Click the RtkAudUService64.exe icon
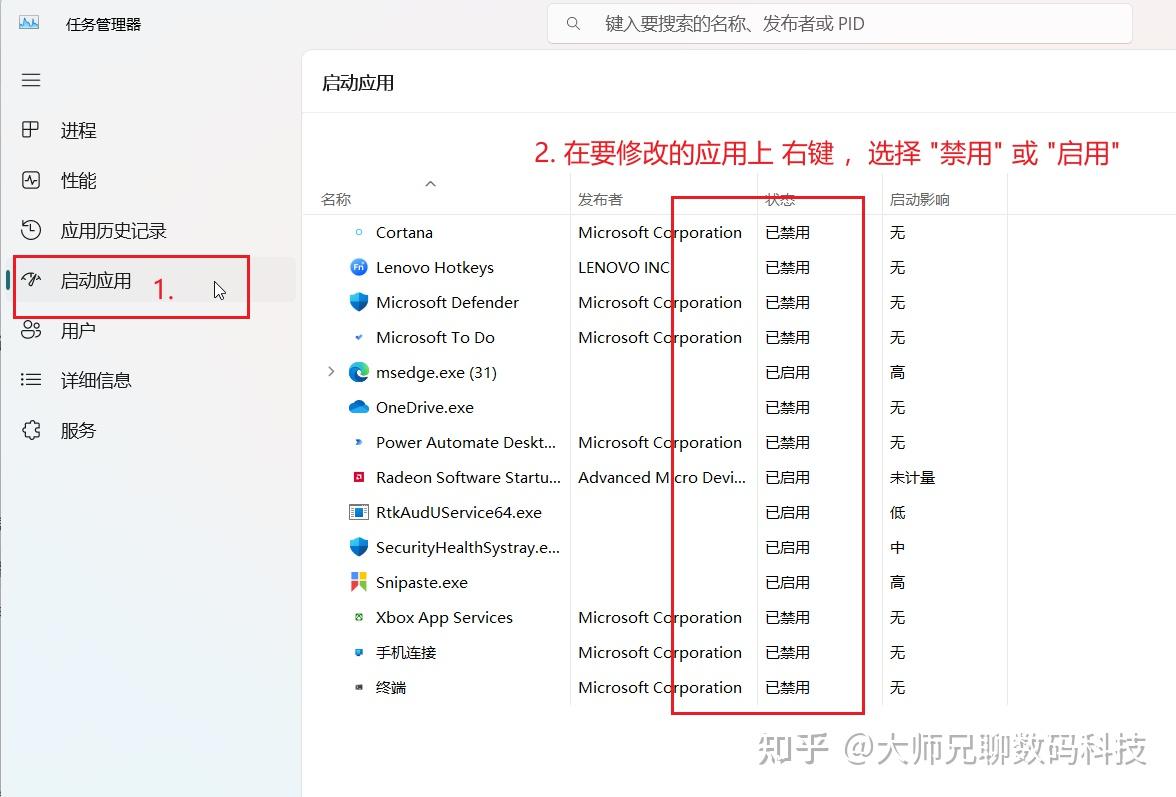Screen dimensions: 1176x797 tap(358, 512)
